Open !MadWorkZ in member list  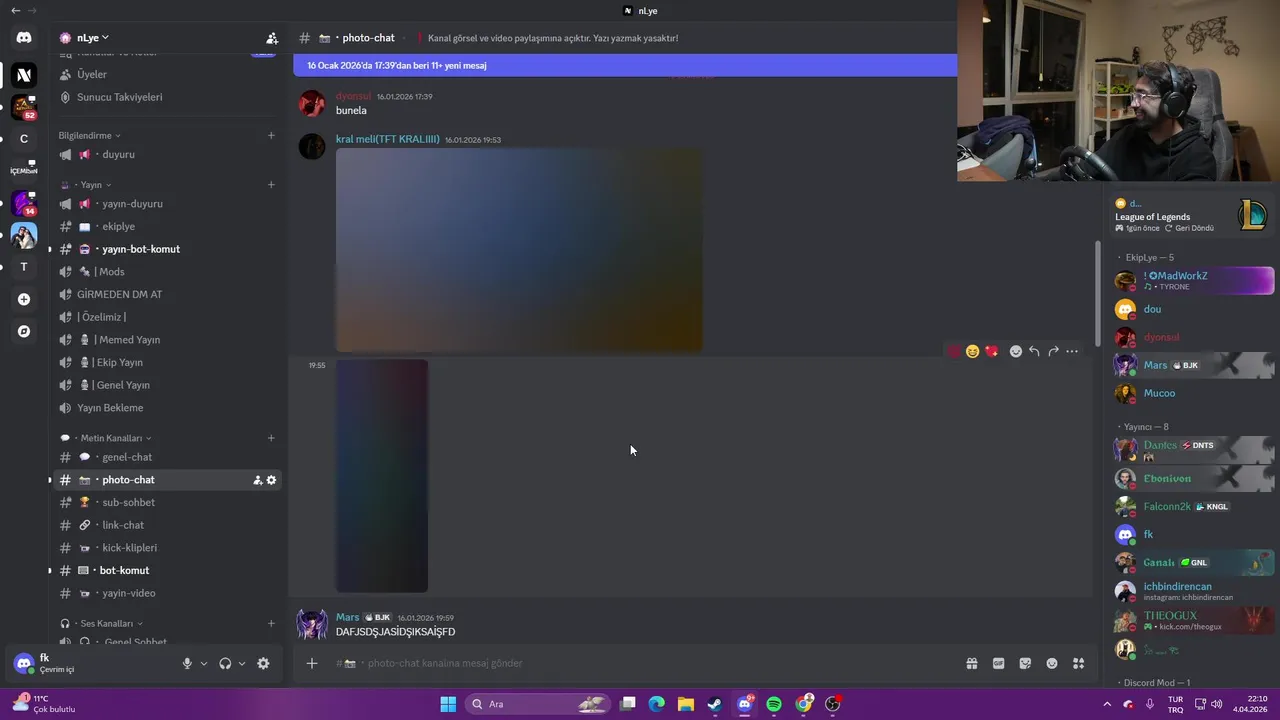click(1194, 281)
